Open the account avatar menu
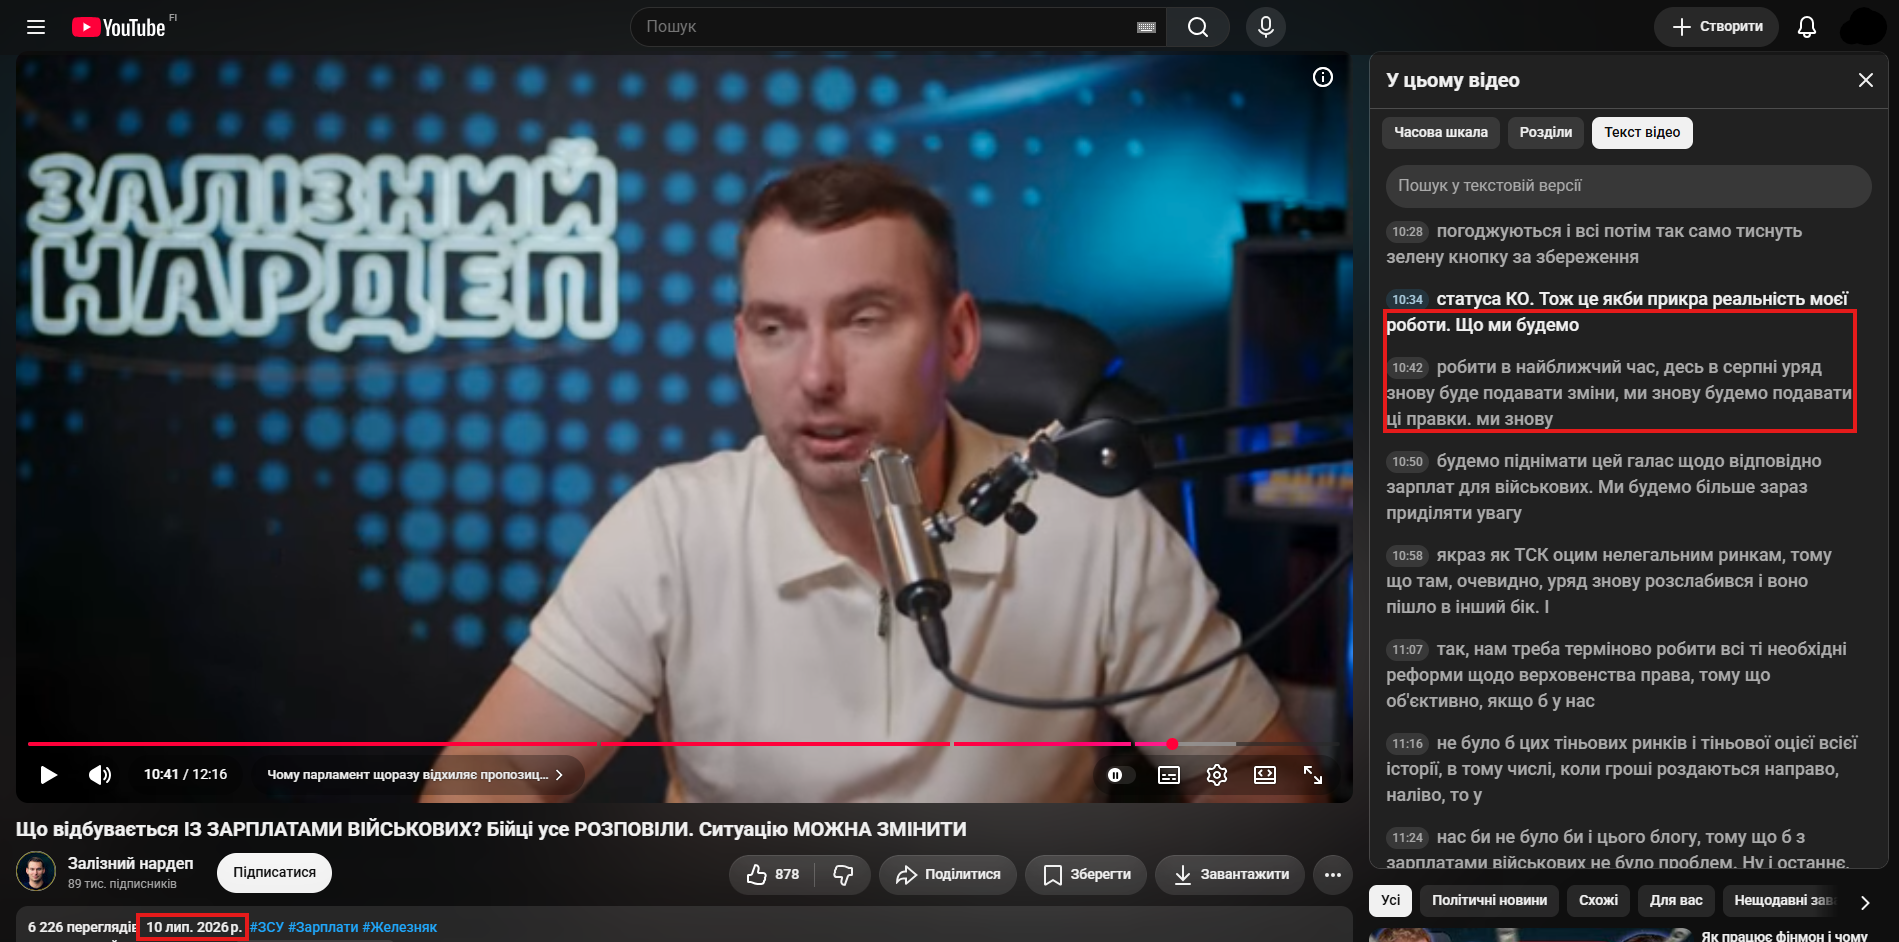Viewport: 1899px width, 942px height. tap(1862, 27)
